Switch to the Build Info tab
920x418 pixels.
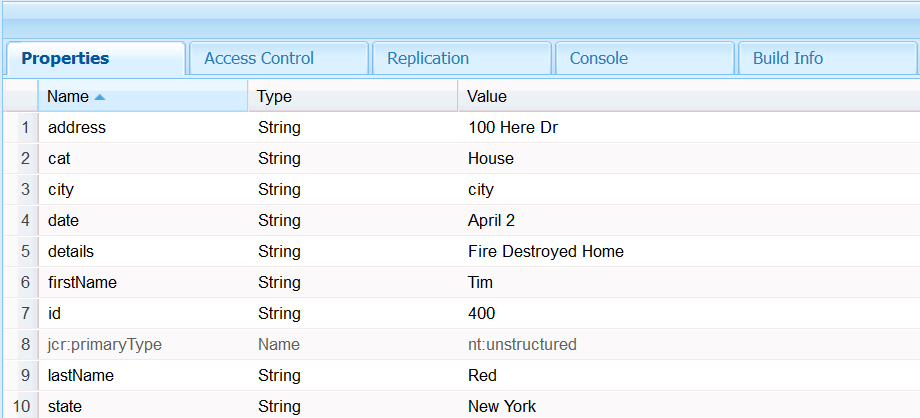coord(787,58)
